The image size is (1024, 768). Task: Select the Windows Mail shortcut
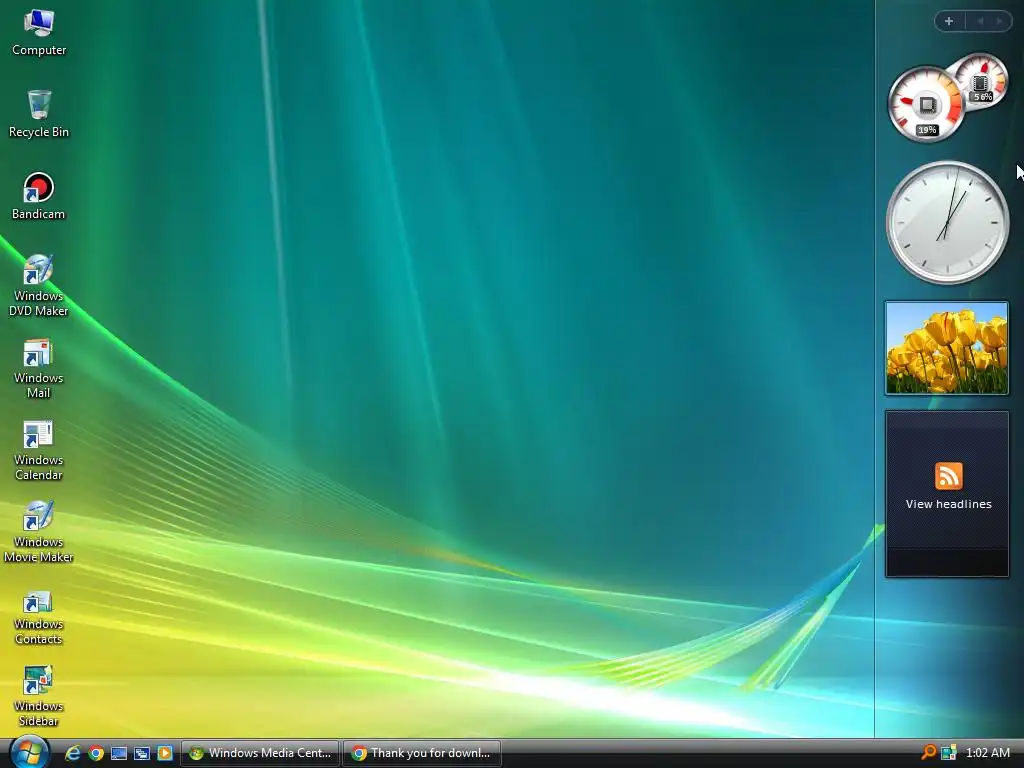tap(39, 368)
